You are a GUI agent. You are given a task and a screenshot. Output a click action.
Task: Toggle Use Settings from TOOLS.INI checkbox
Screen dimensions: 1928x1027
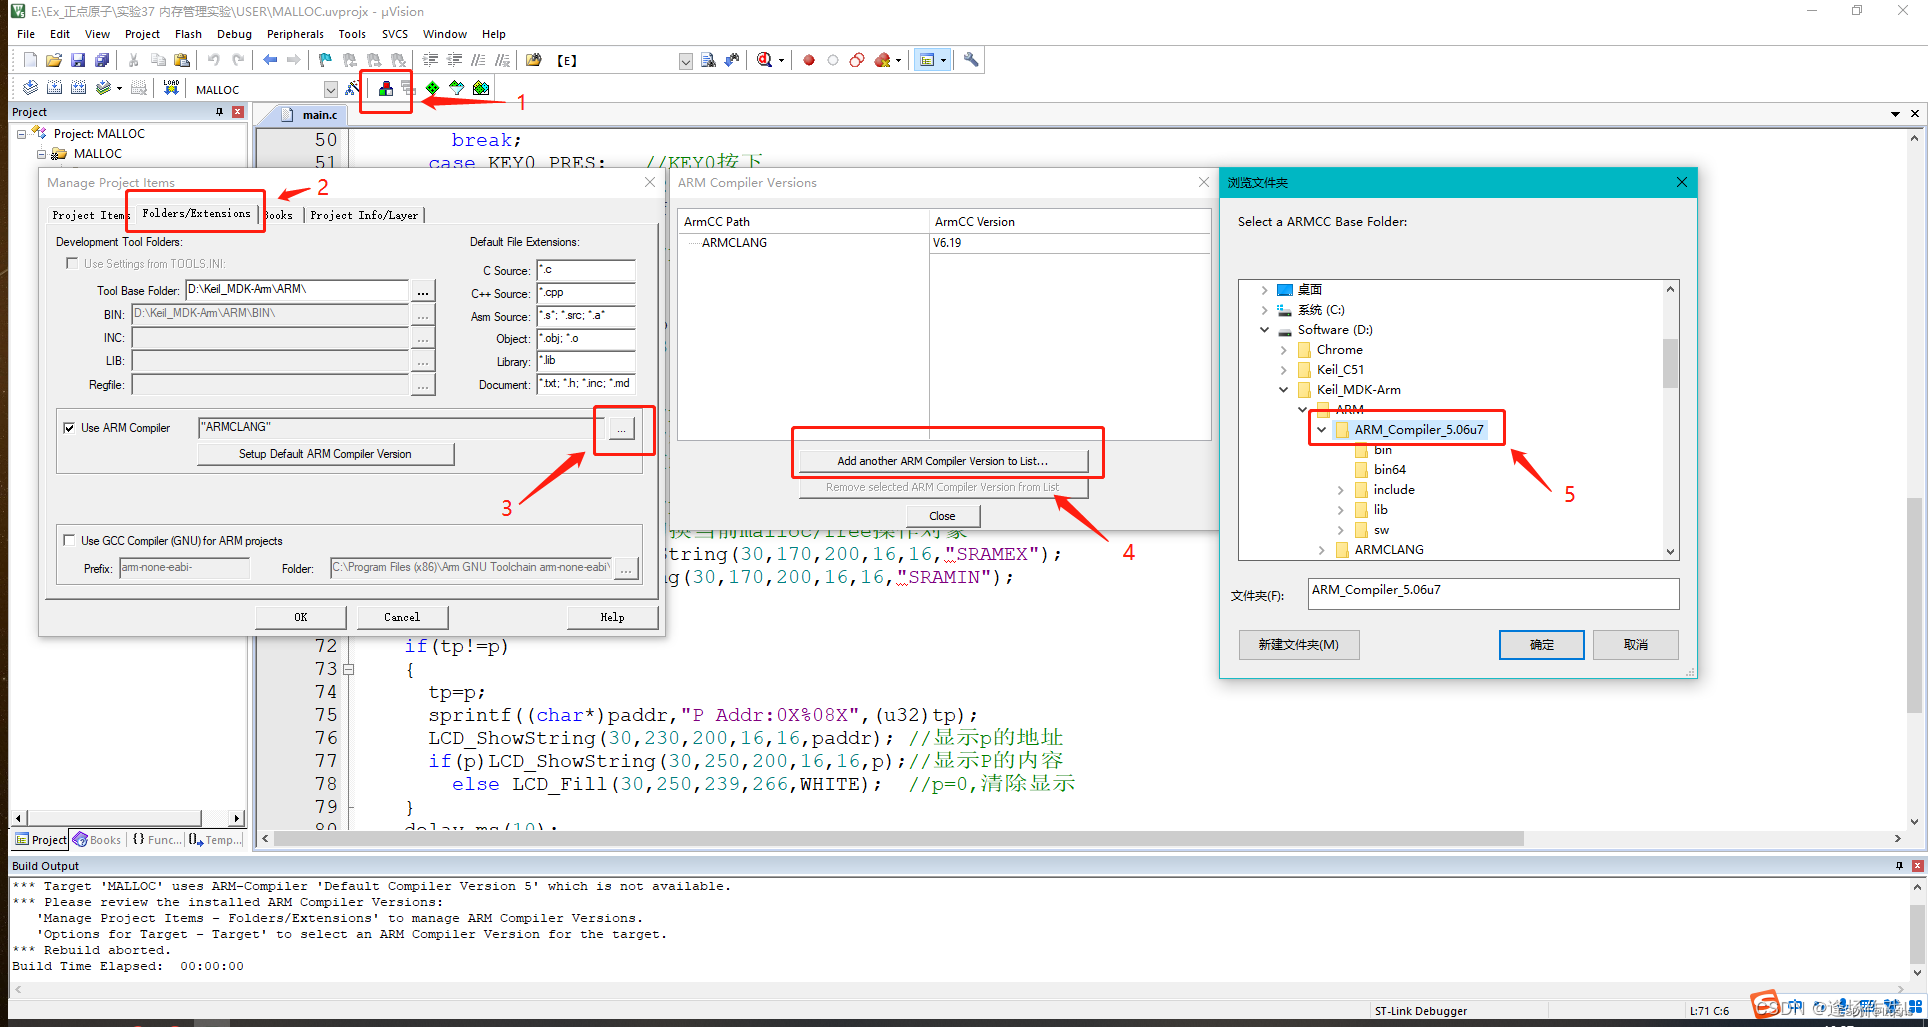[x=71, y=264]
